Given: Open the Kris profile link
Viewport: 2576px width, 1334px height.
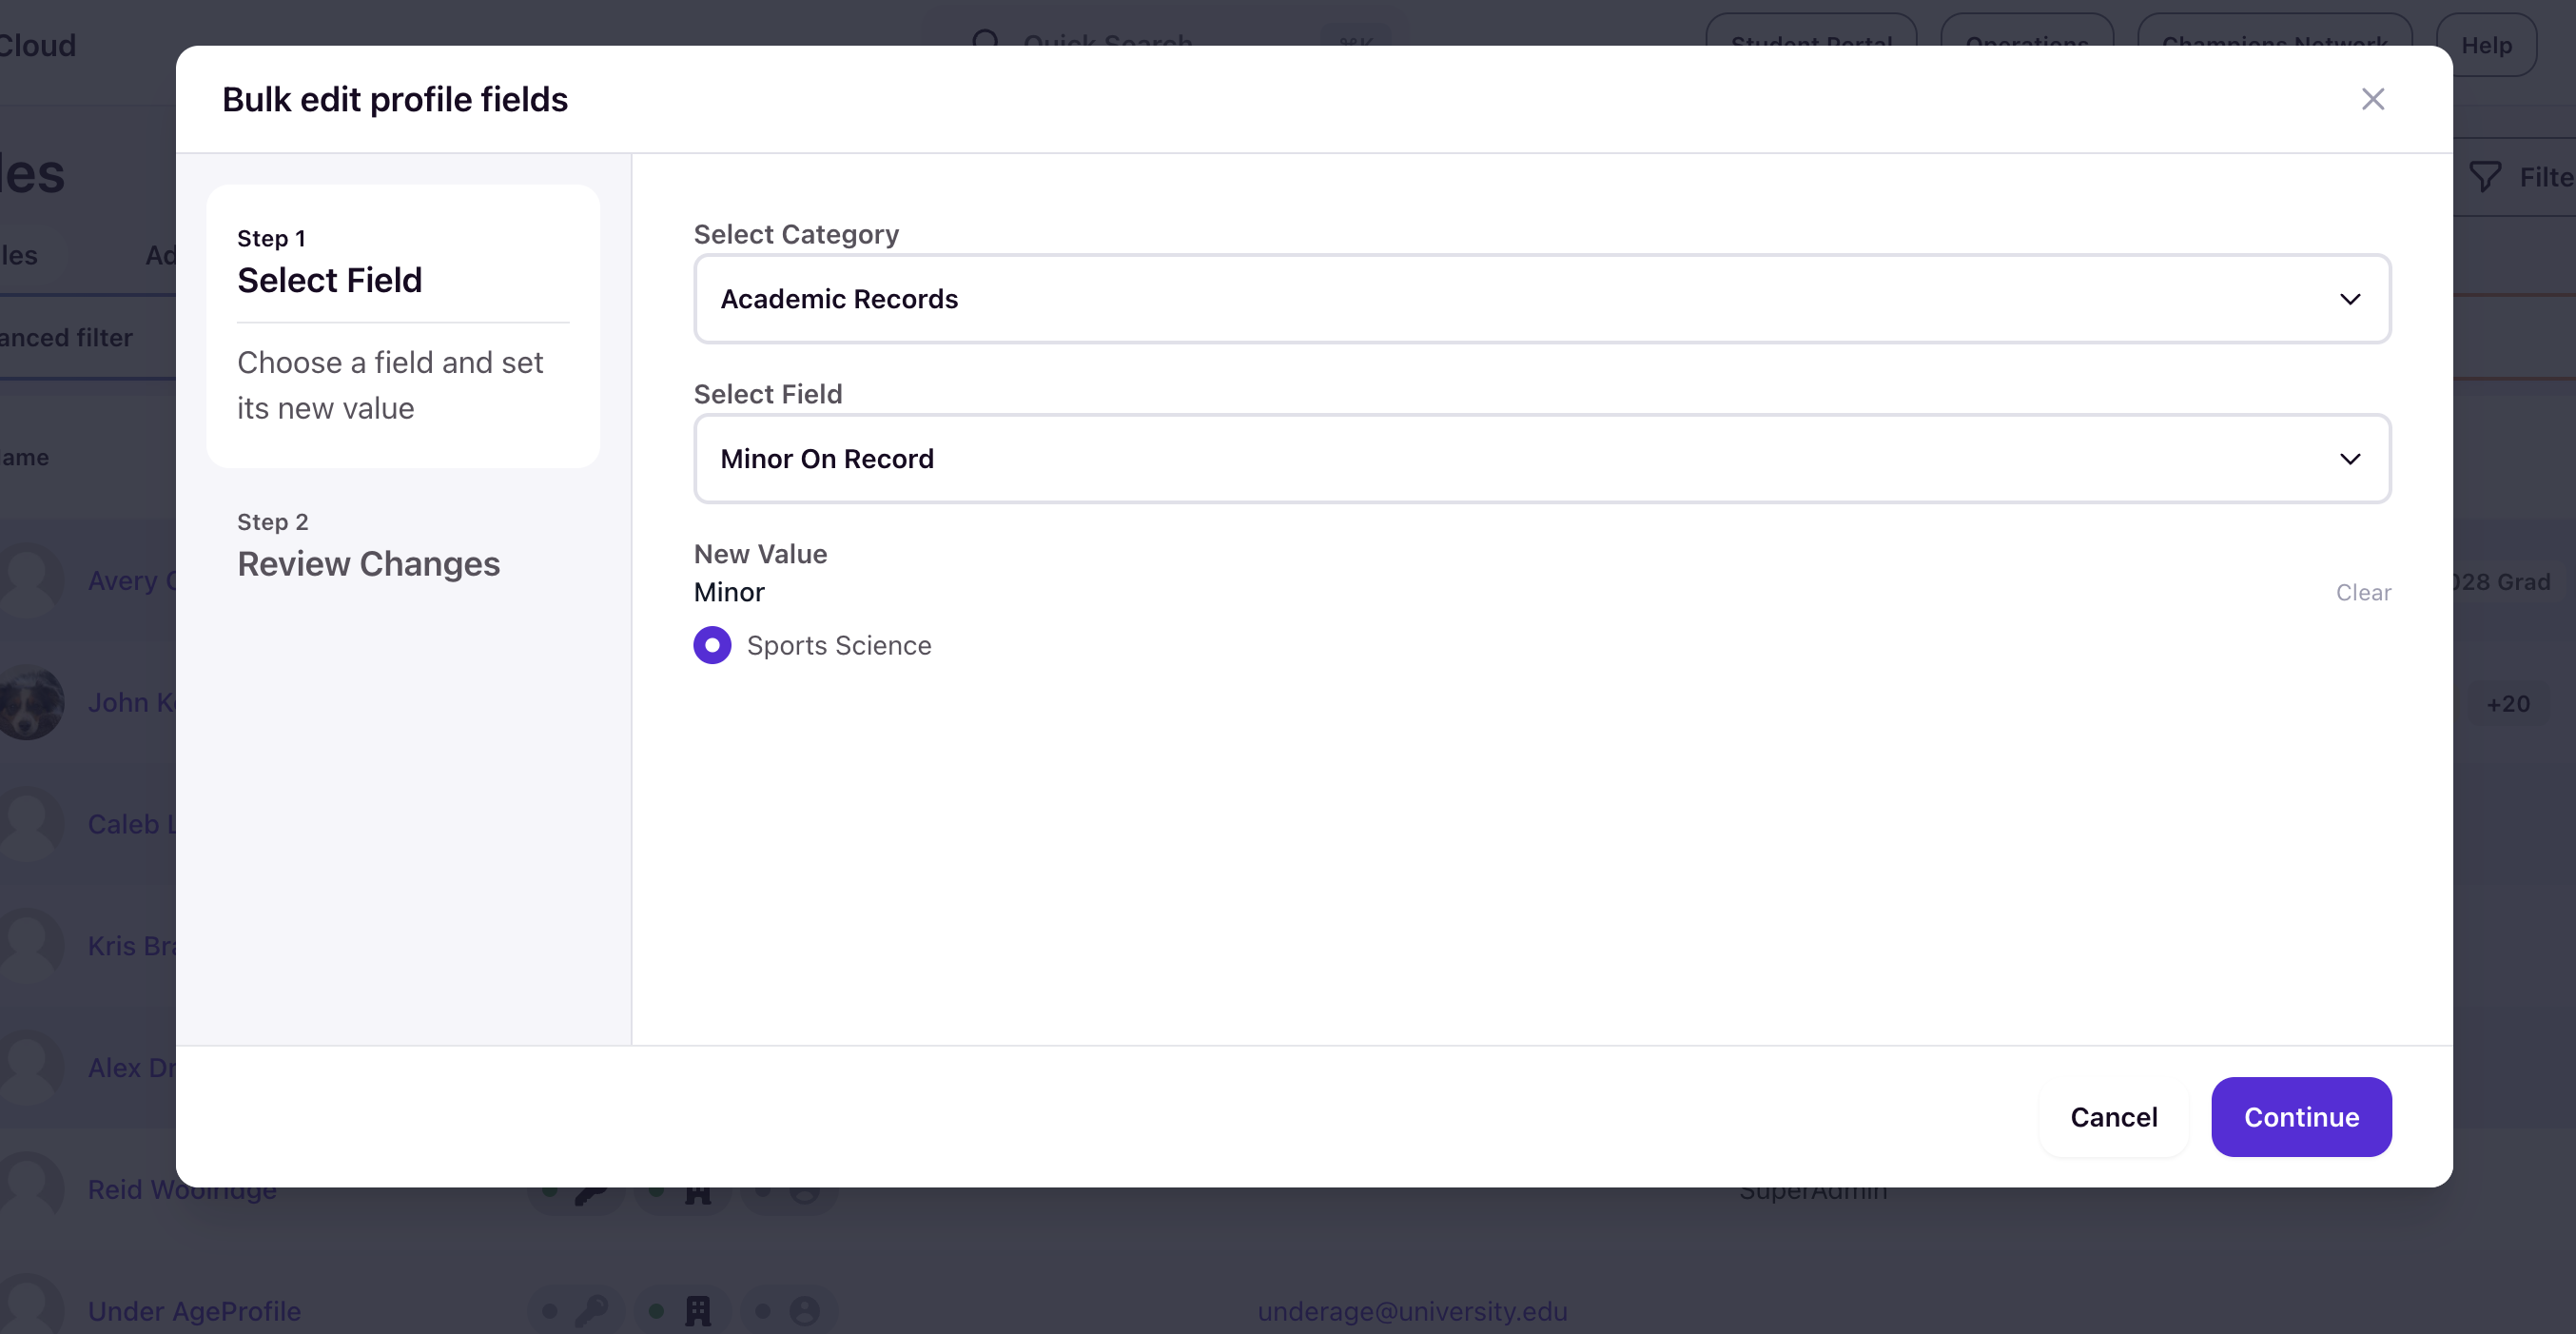Looking at the screenshot, I should coord(132,946).
